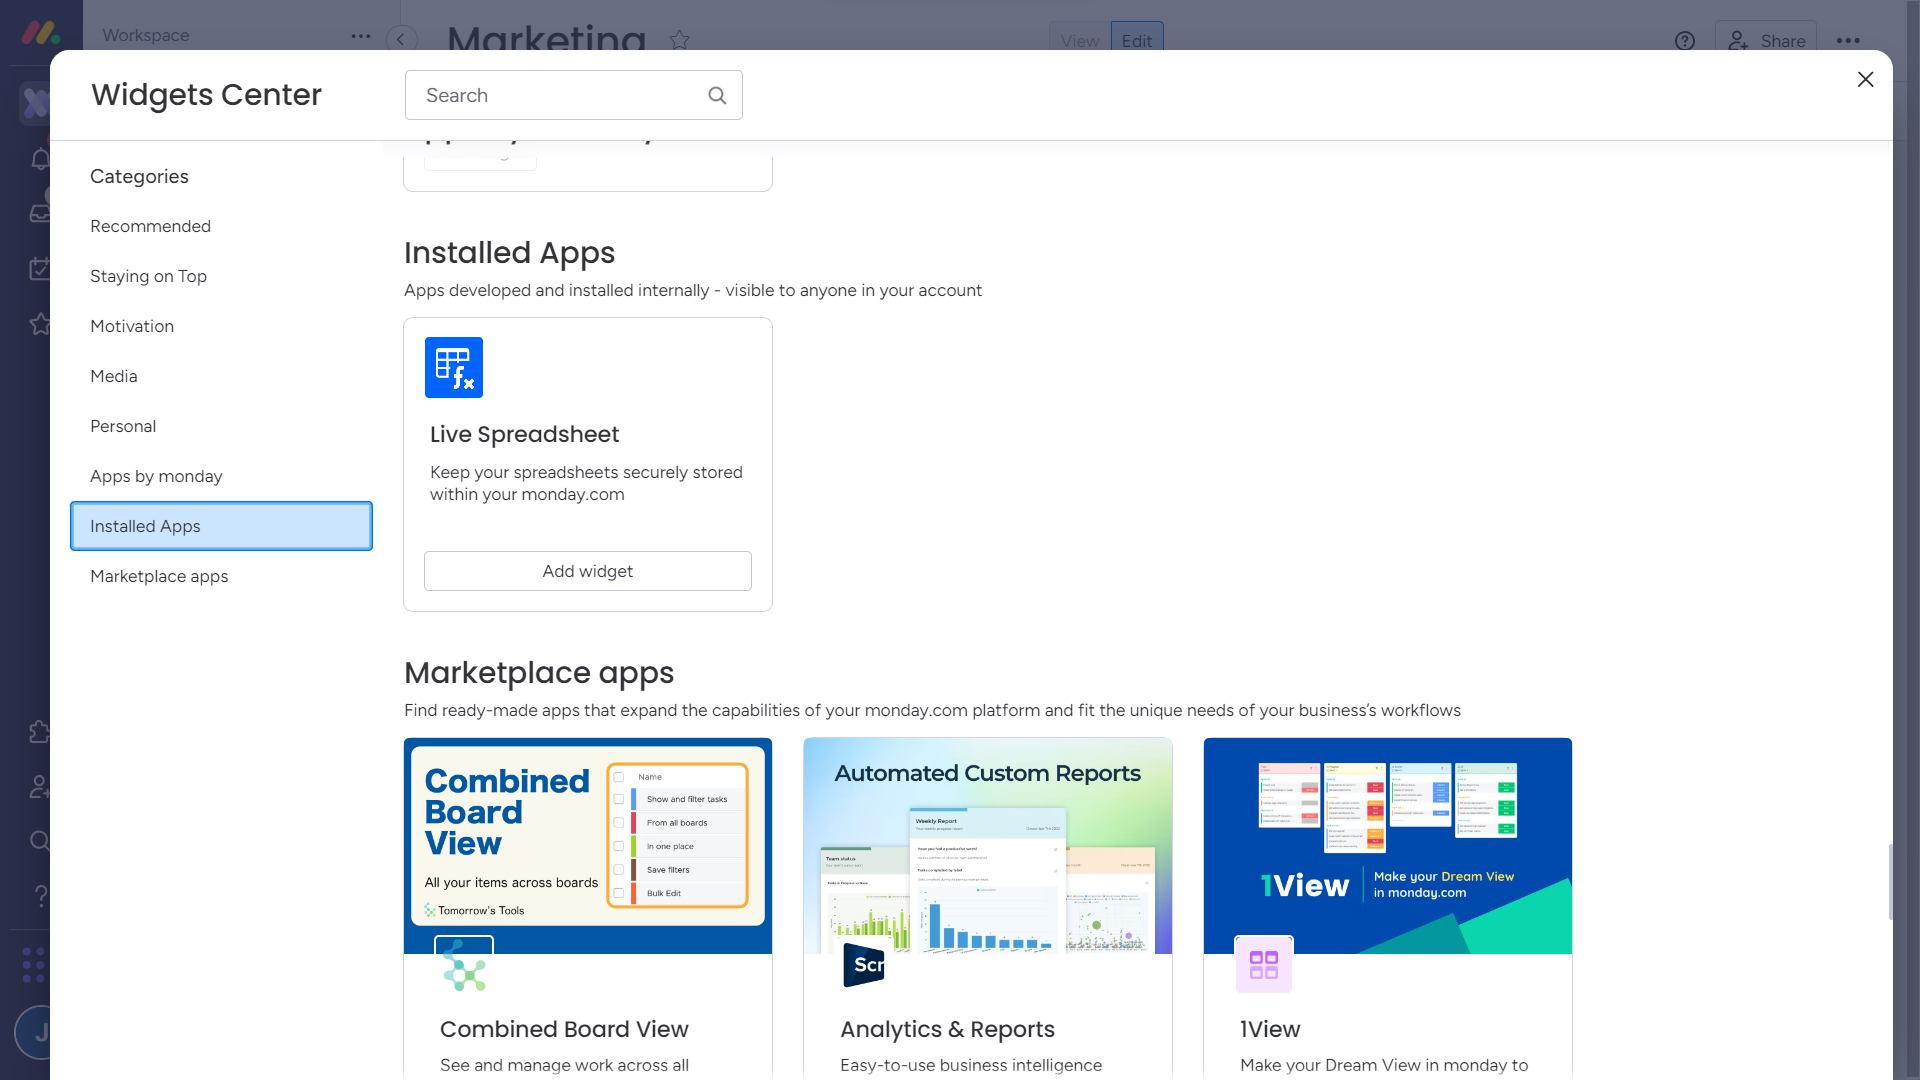Click the 1View app icon
Screen dimensions: 1920x1080
(x=1264, y=965)
